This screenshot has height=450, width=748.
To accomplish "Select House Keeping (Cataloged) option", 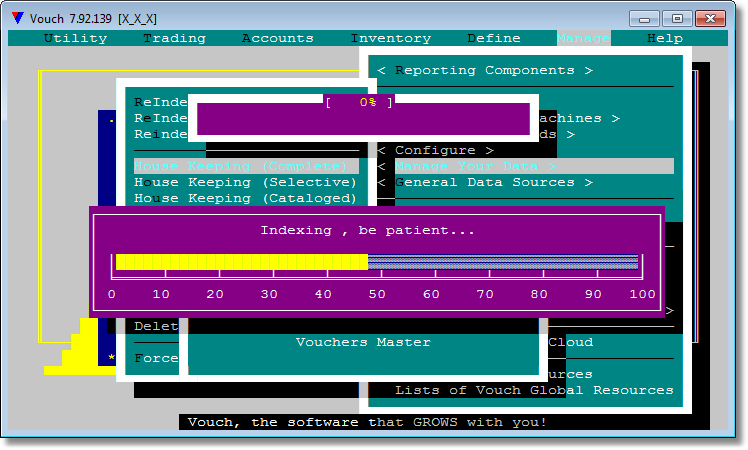I will (x=245, y=198).
